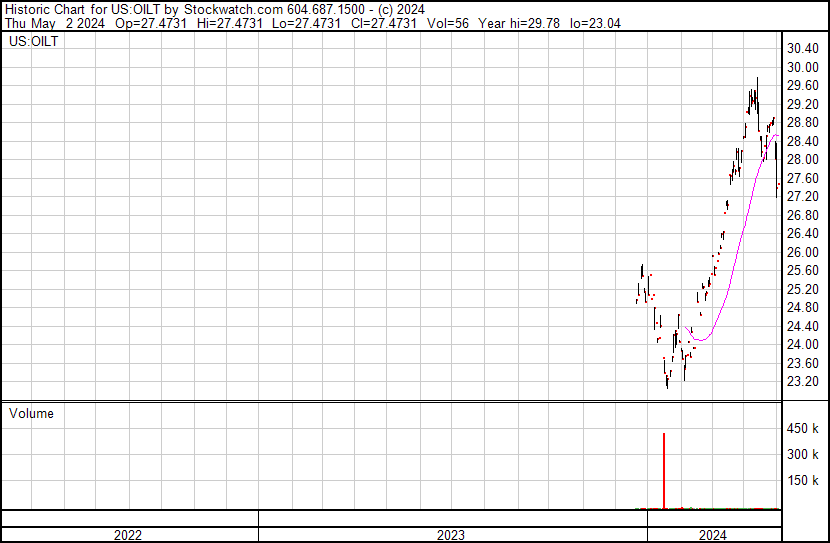Click the 24.80 price axis label
This screenshot has height=543, width=830.
(x=803, y=307)
